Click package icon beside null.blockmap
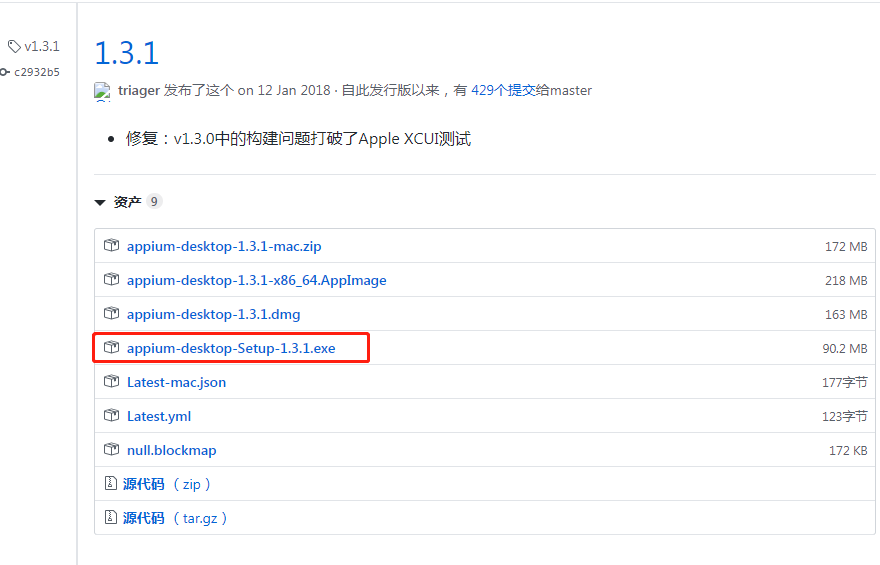Image resolution: width=880 pixels, height=565 pixels. (x=111, y=449)
